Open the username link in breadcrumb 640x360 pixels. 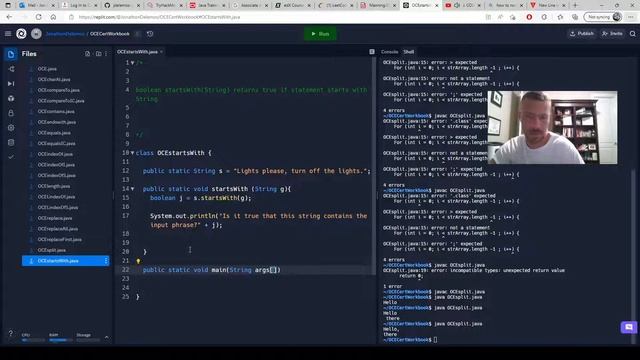(65, 34)
